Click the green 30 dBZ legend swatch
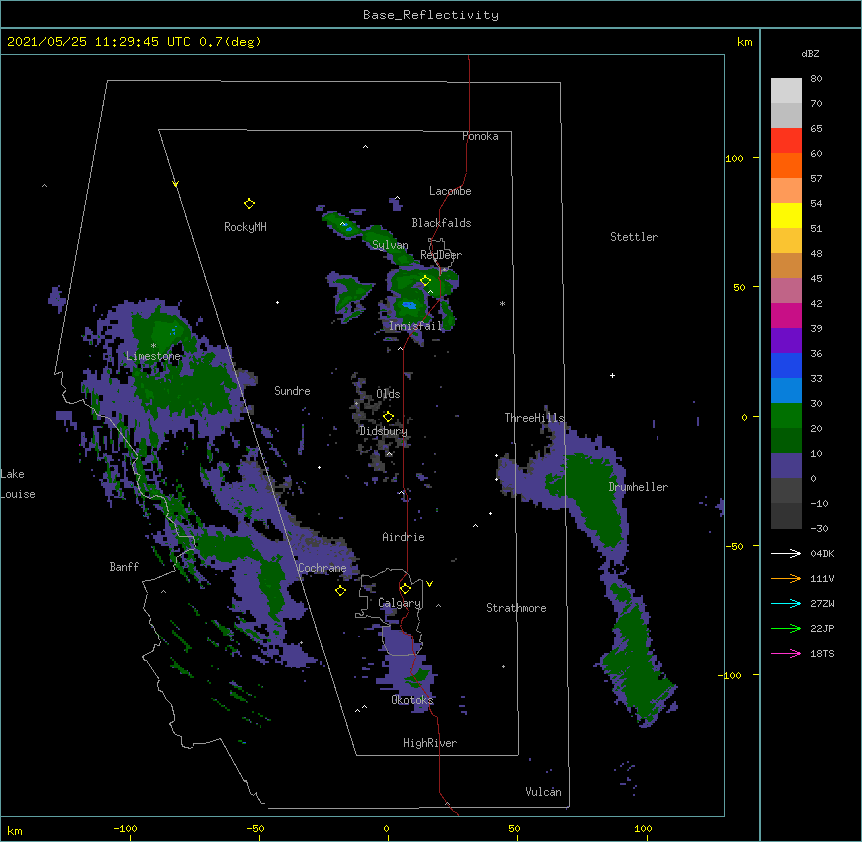 coord(786,416)
